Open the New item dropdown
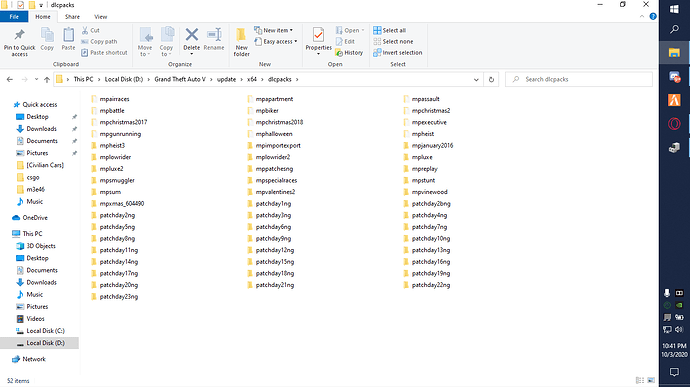Screen dimensions: 690x387 273,30
